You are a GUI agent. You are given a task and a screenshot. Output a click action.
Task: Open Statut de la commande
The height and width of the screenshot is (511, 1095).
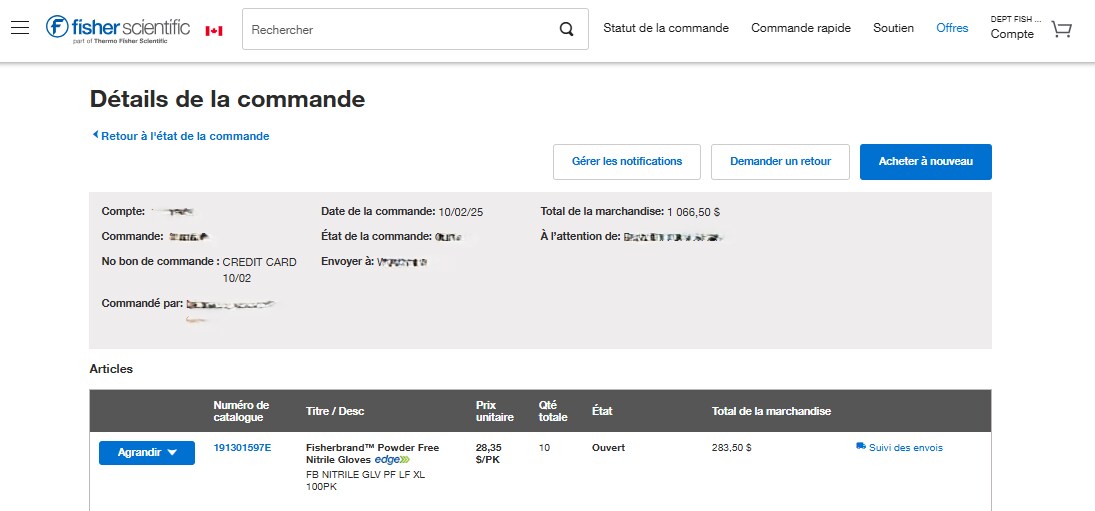click(x=666, y=28)
